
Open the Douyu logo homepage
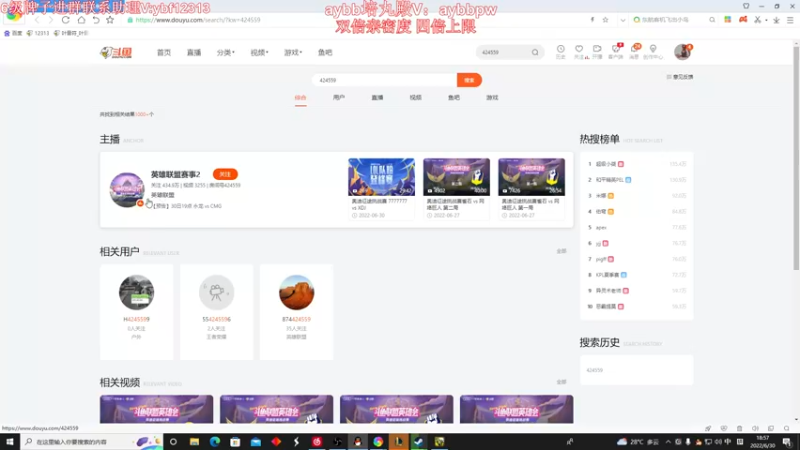116,53
